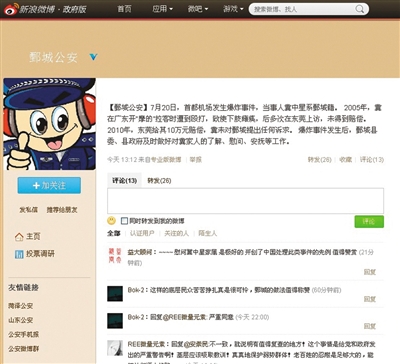Click 发私信 link
This screenshot has height=364, width=400.
coord(28,210)
